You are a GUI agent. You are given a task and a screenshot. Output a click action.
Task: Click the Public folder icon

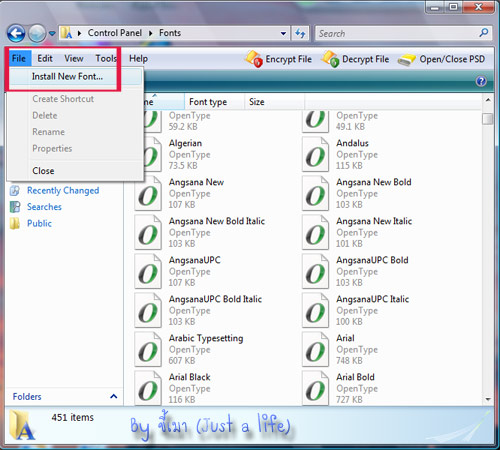(15, 223)
